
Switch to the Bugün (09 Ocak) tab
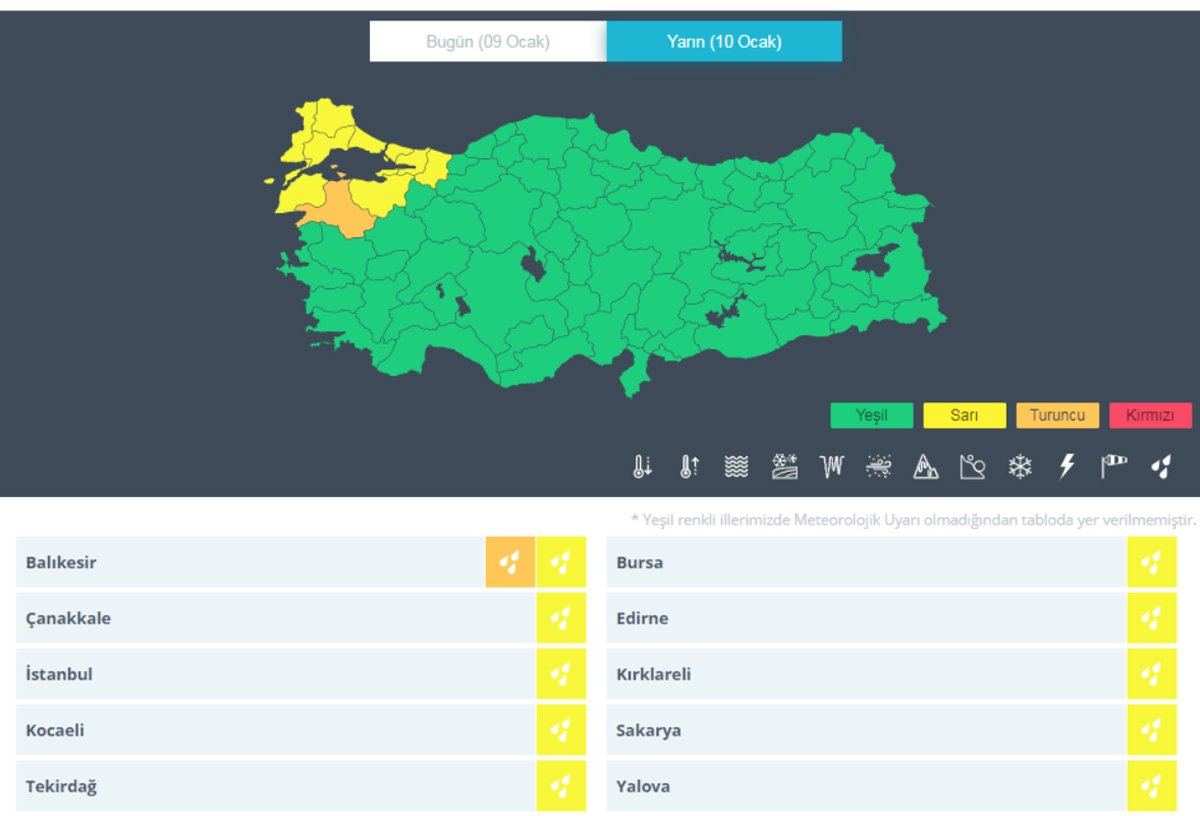(x=488, y=42)
